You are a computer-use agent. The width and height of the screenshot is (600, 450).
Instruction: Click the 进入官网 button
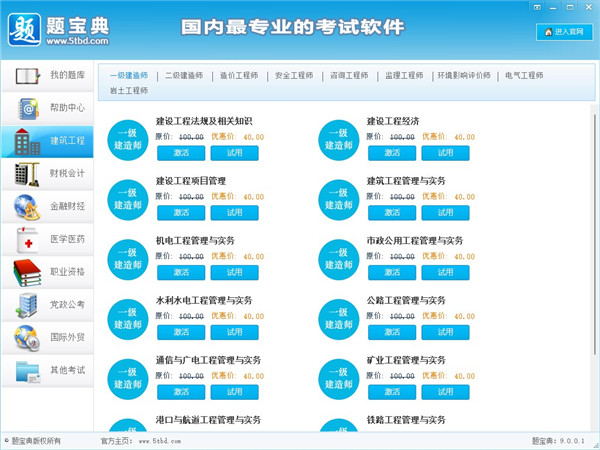click(562, 32)
